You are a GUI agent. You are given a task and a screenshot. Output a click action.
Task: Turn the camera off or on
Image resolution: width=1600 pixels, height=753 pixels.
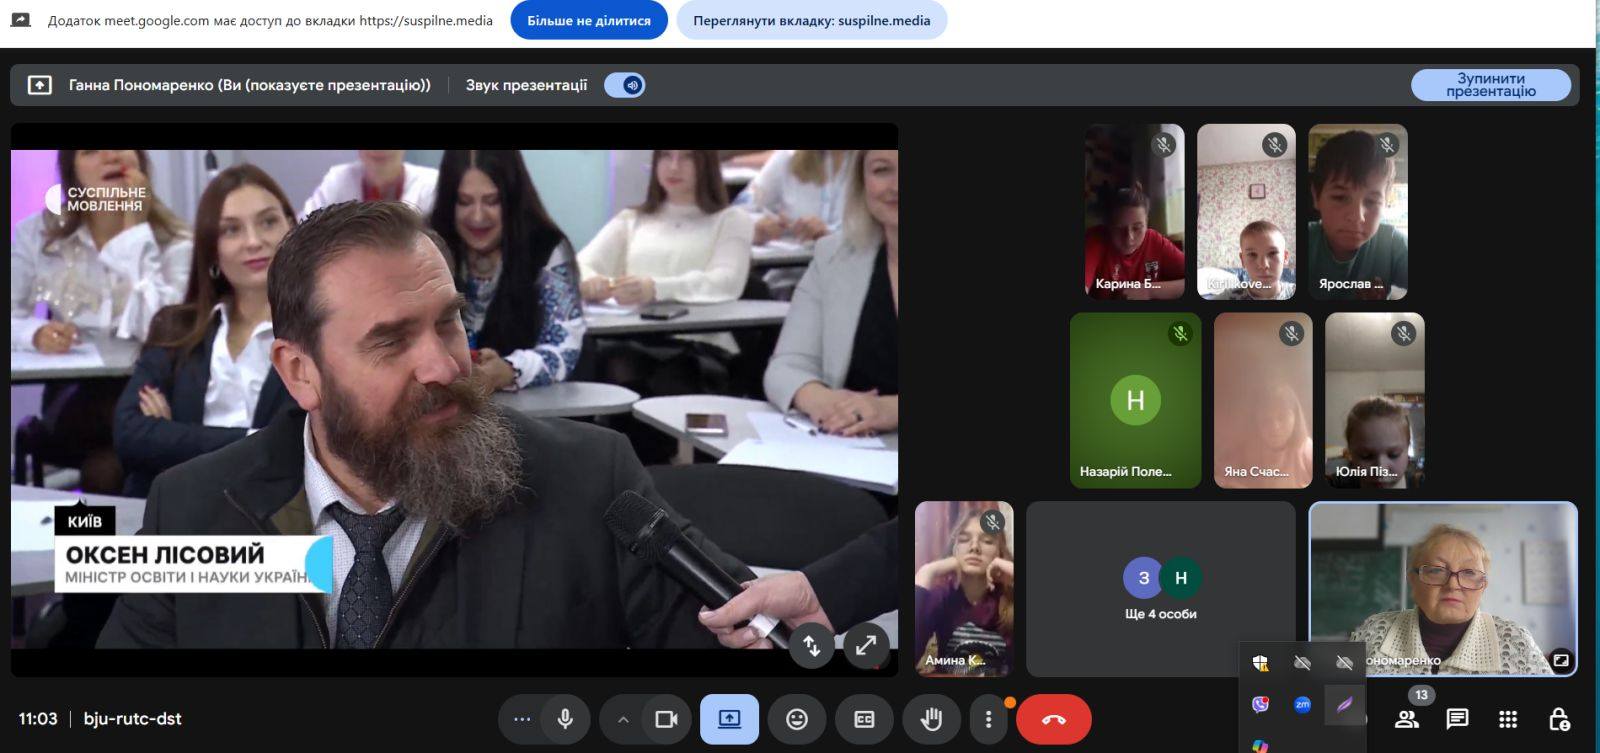tap(666, 719)
